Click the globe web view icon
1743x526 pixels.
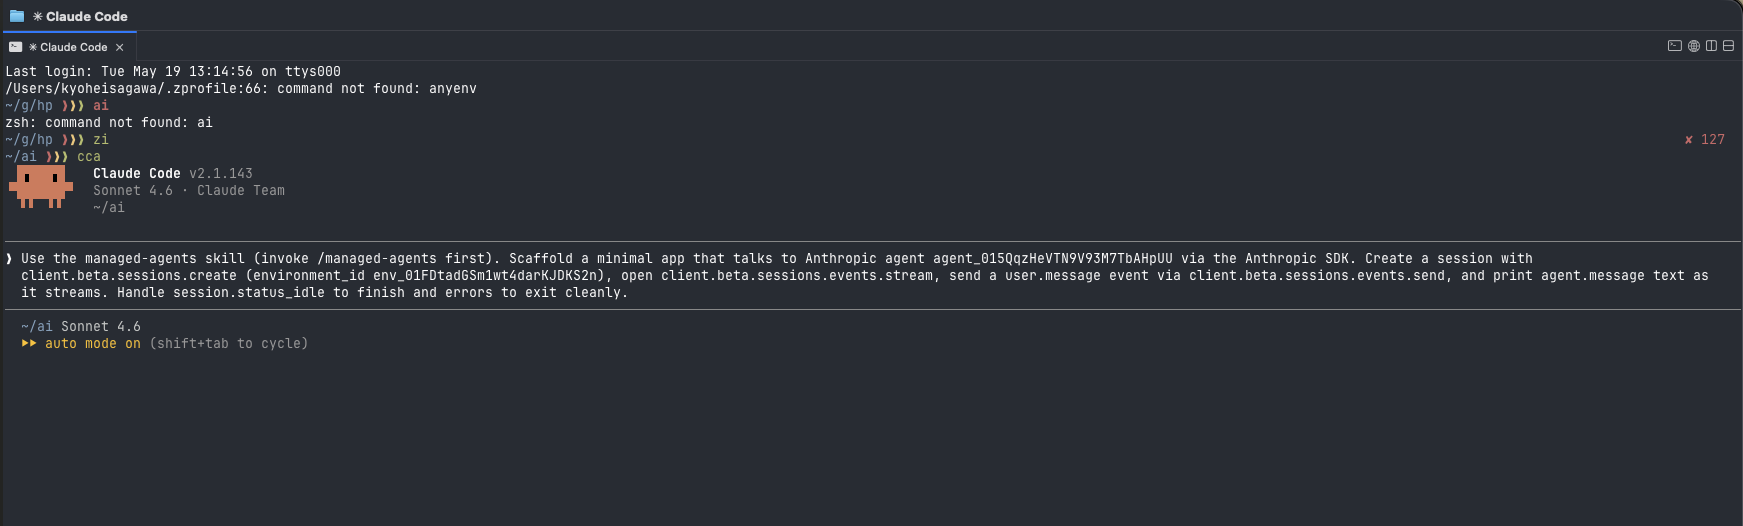tap(1694, 46)
